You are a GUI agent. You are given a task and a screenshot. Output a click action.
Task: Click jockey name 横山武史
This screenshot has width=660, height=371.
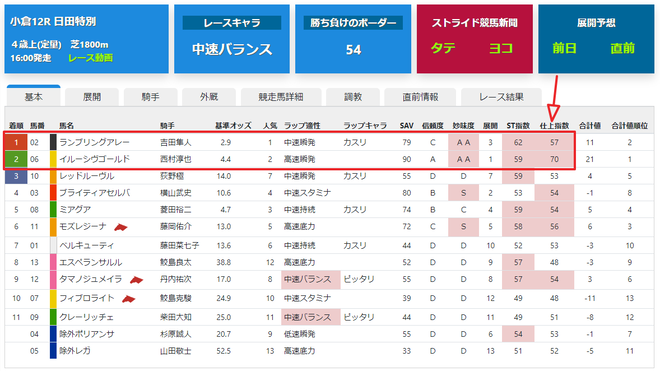coord(176,193)
